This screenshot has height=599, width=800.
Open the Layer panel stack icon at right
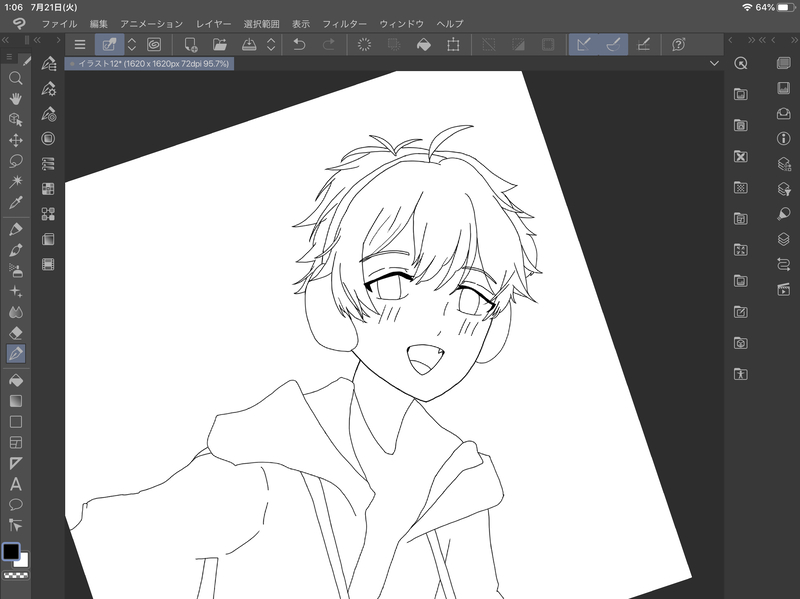(x=784, y=238)
